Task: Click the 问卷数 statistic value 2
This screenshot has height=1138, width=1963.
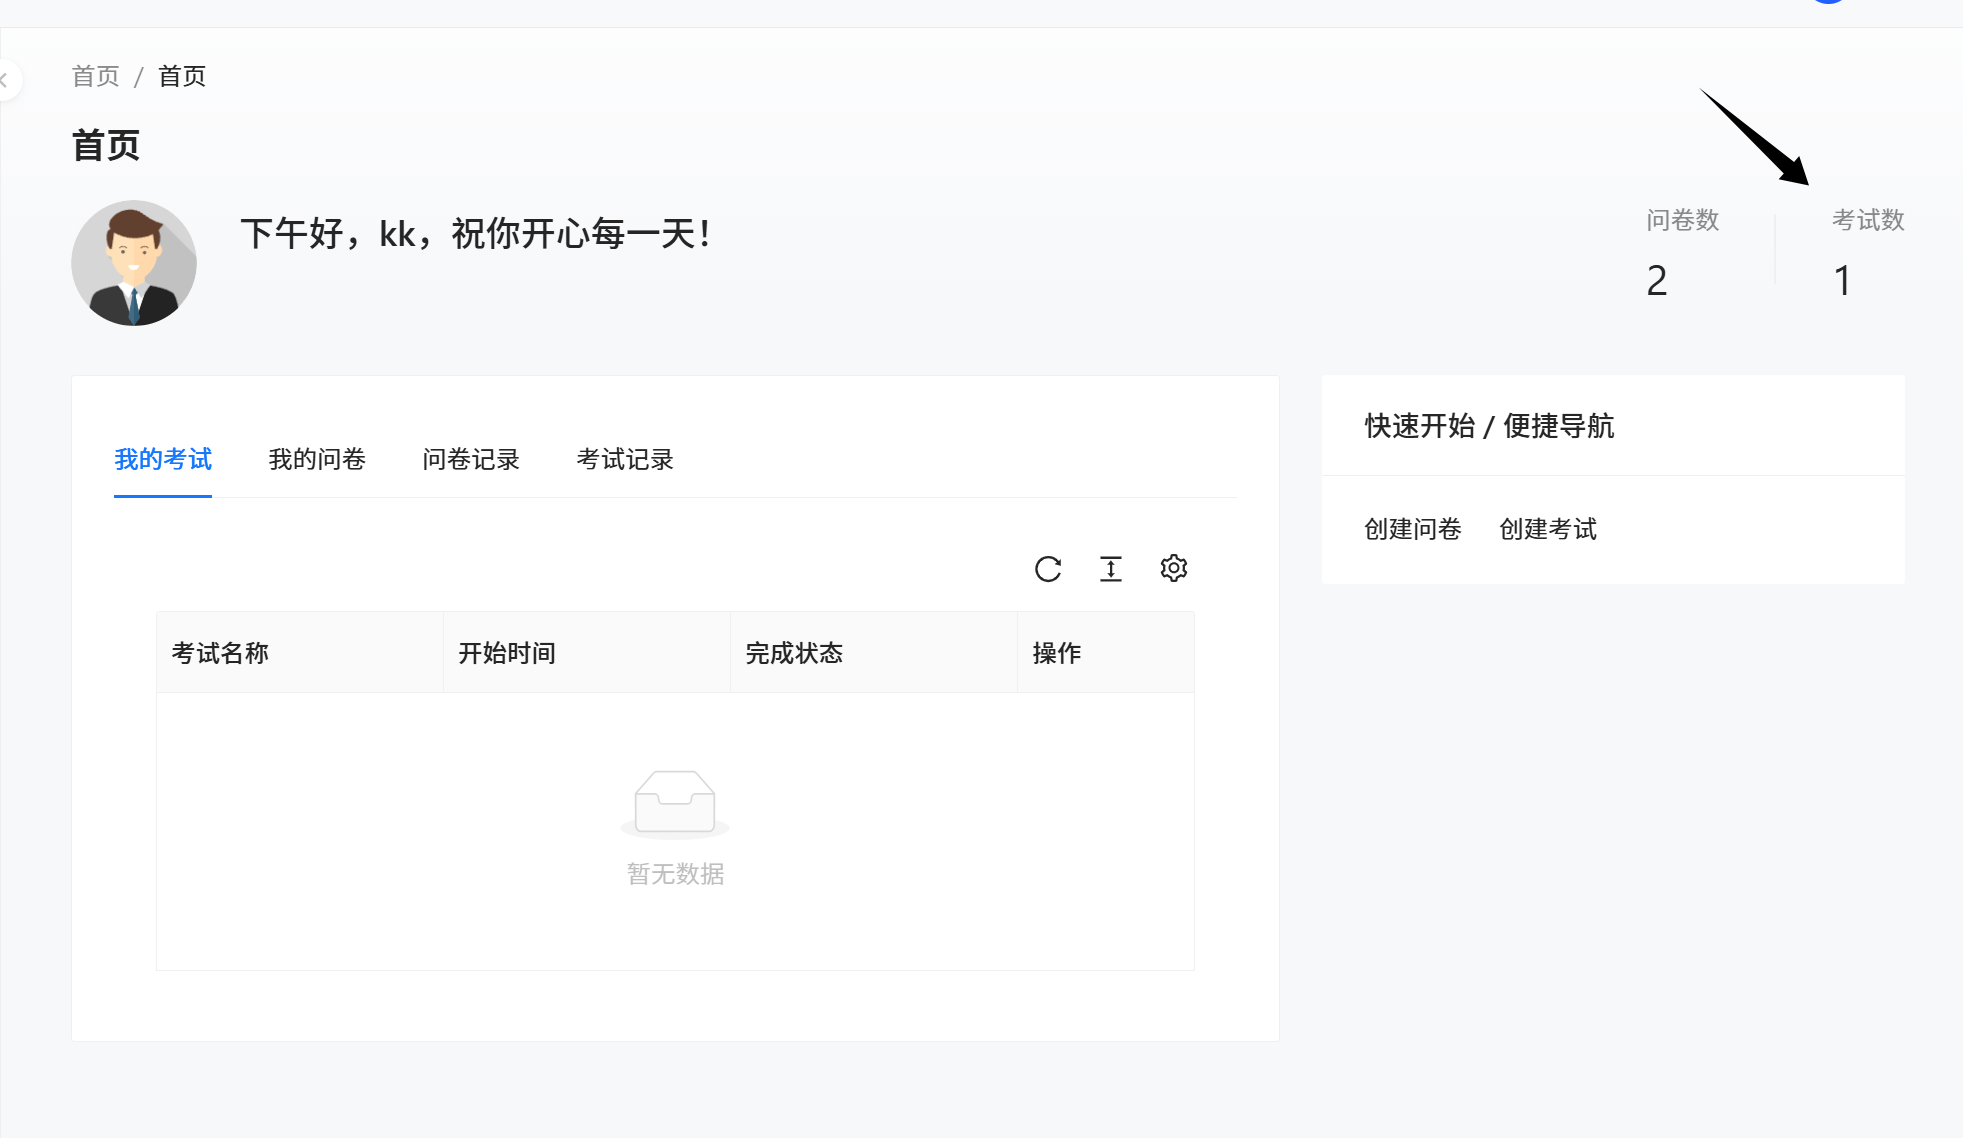Action: [x=1656, y=281]
